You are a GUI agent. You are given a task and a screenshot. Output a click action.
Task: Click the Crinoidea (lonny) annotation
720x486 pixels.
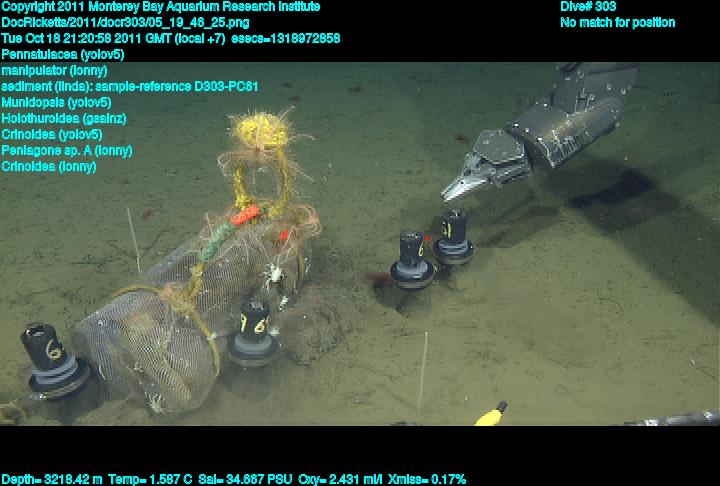click(x=49, y=166)
